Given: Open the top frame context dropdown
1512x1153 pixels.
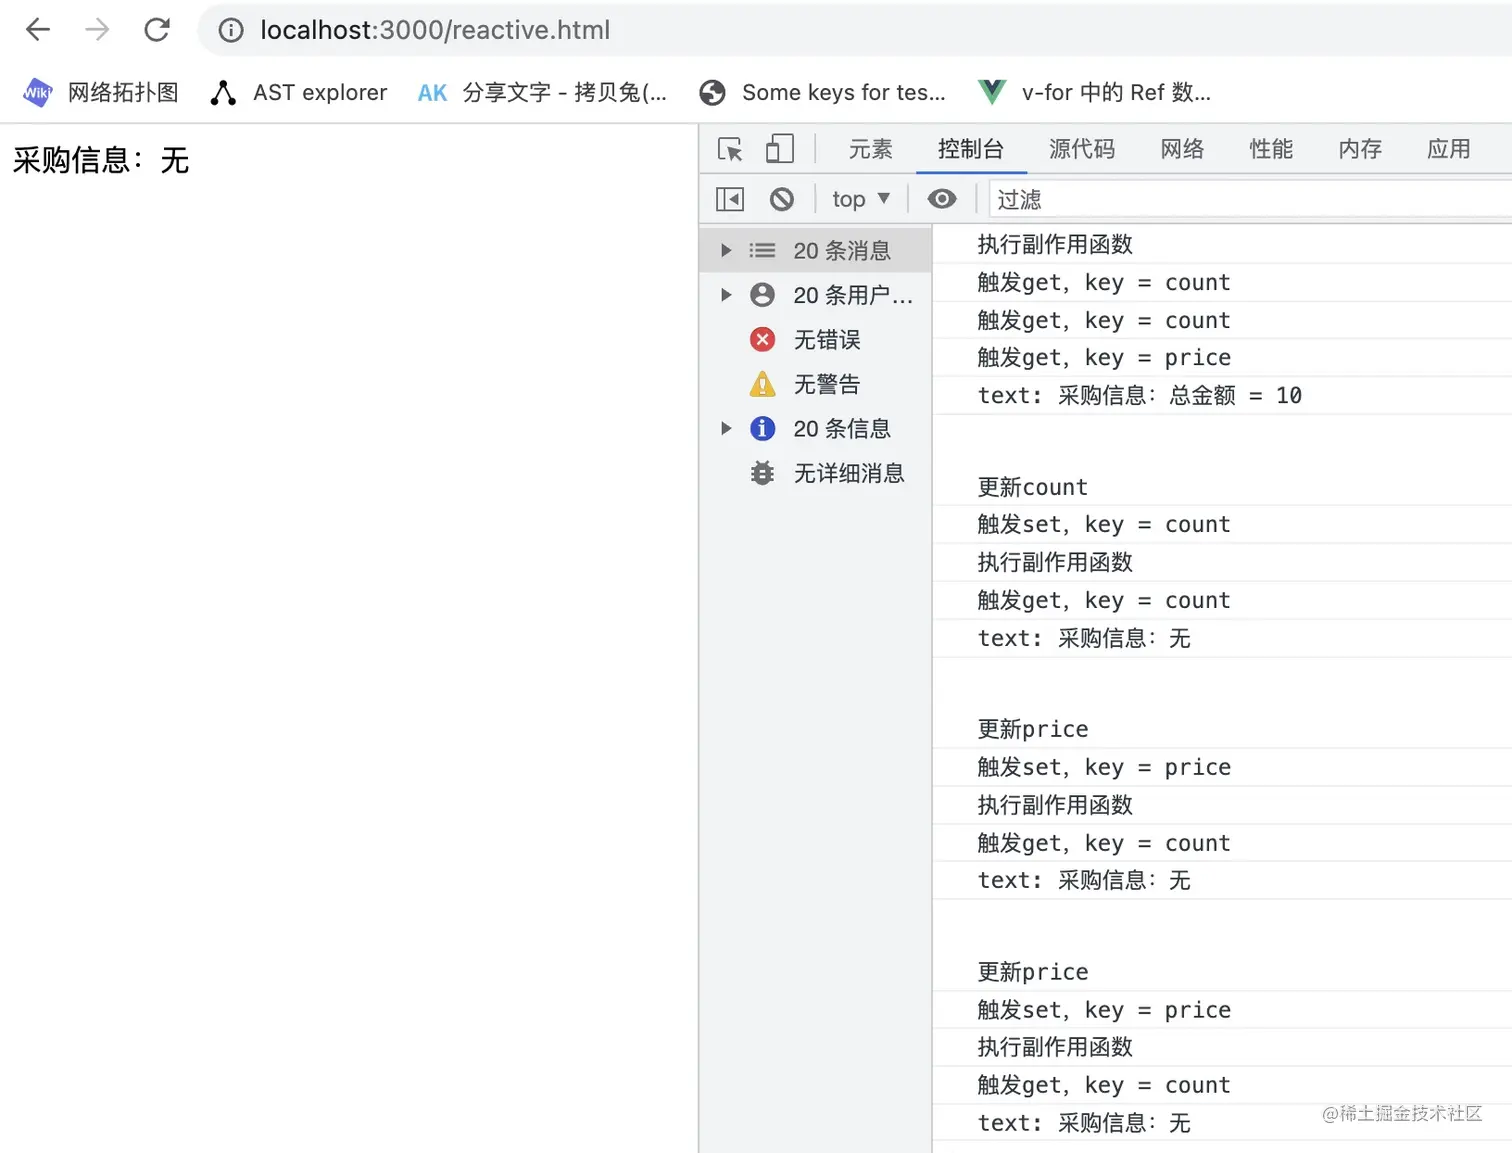Looking at the screenshot, I should (858, 199).
